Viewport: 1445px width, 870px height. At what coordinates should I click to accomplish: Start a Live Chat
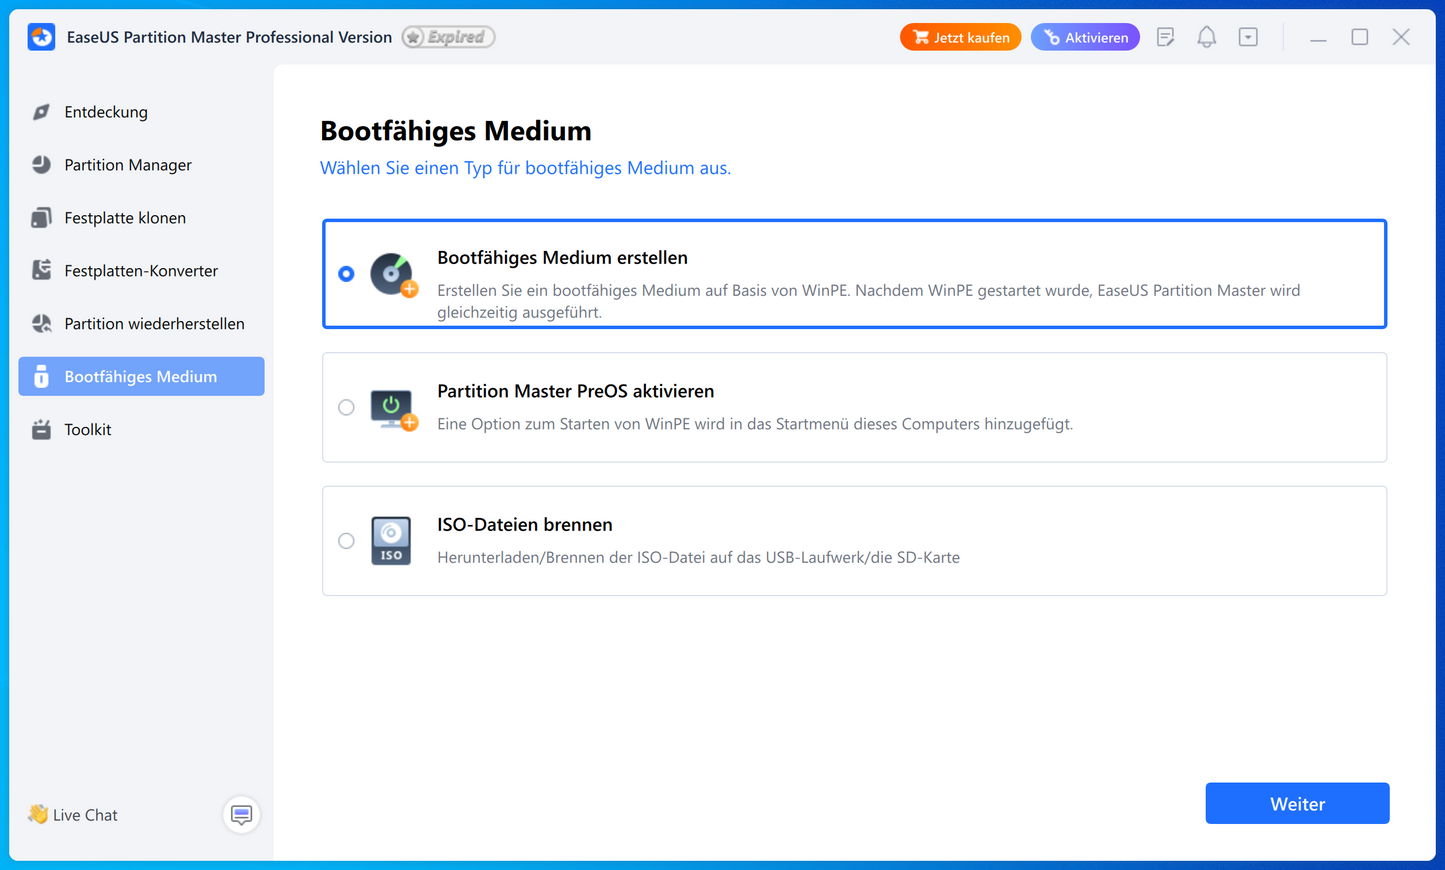pos(85,815)
